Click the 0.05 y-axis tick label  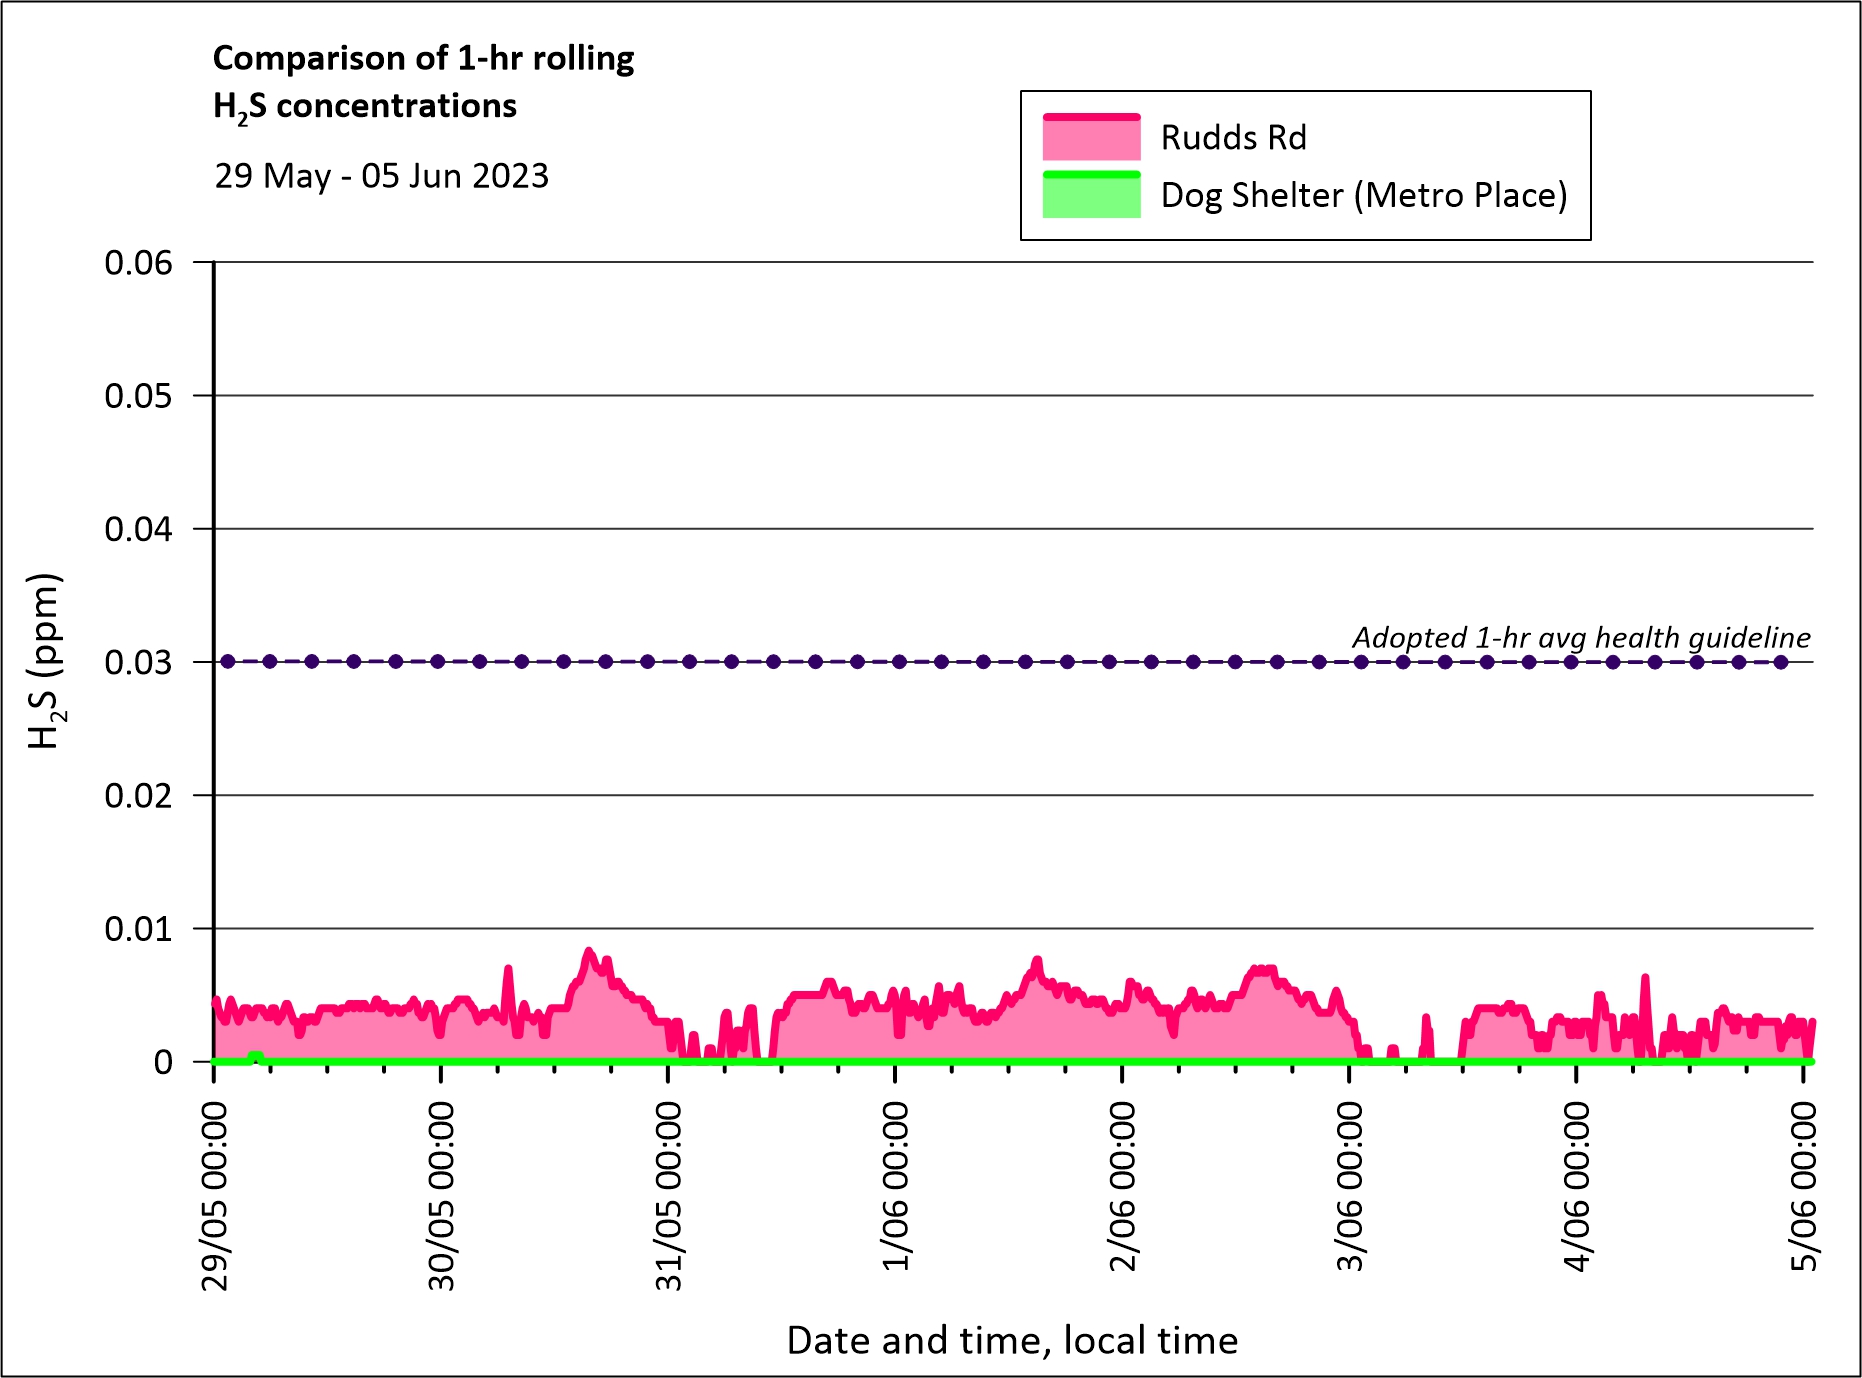138,396
